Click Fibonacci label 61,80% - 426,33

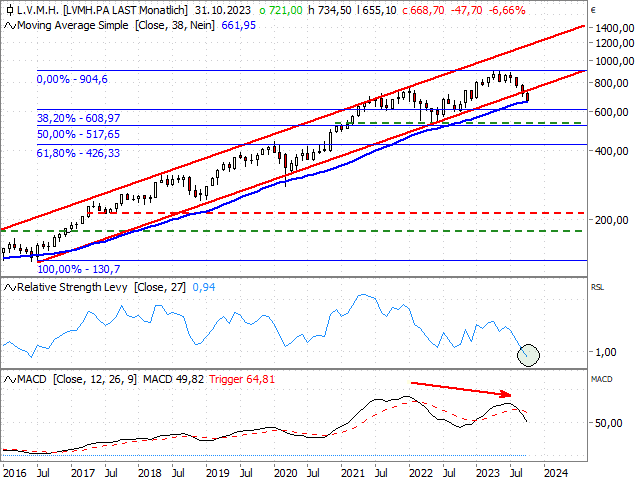78,153
